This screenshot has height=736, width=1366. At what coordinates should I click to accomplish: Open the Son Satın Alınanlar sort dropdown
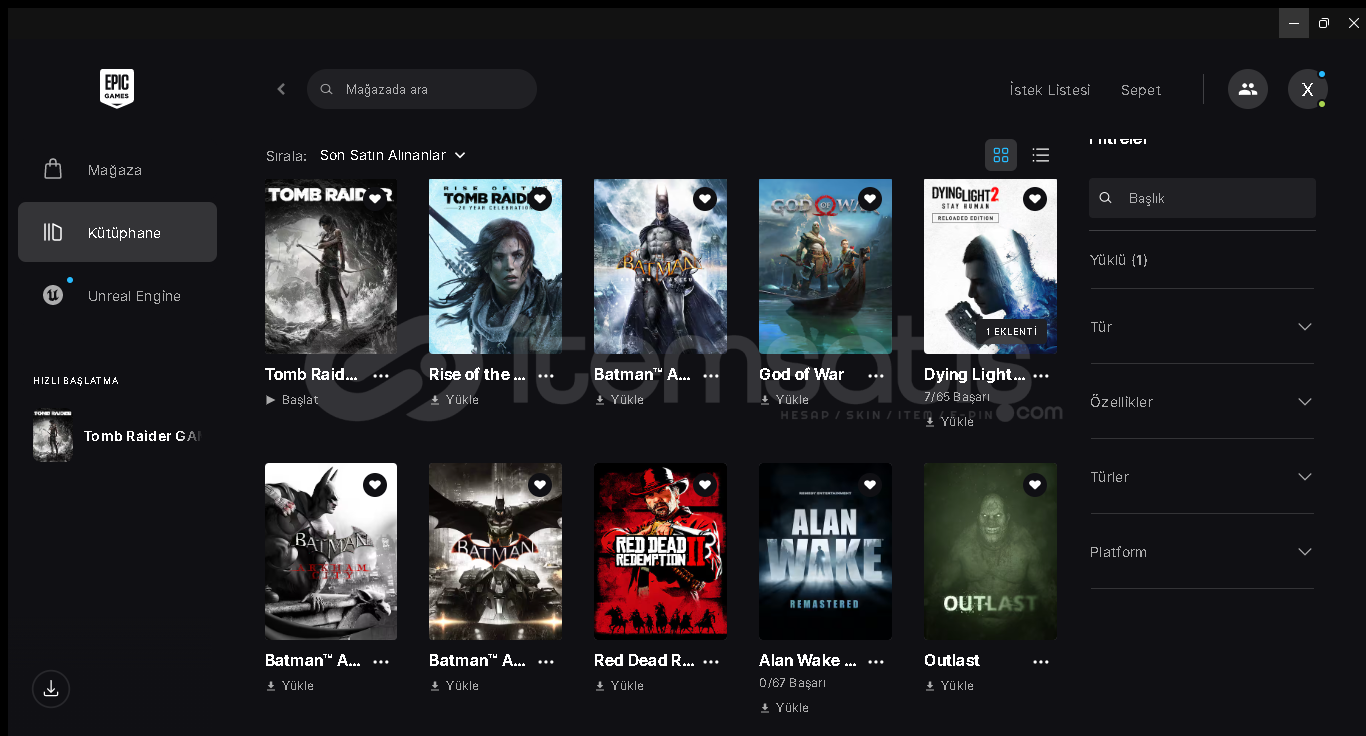pyautogui.click(x=393, y=155)
